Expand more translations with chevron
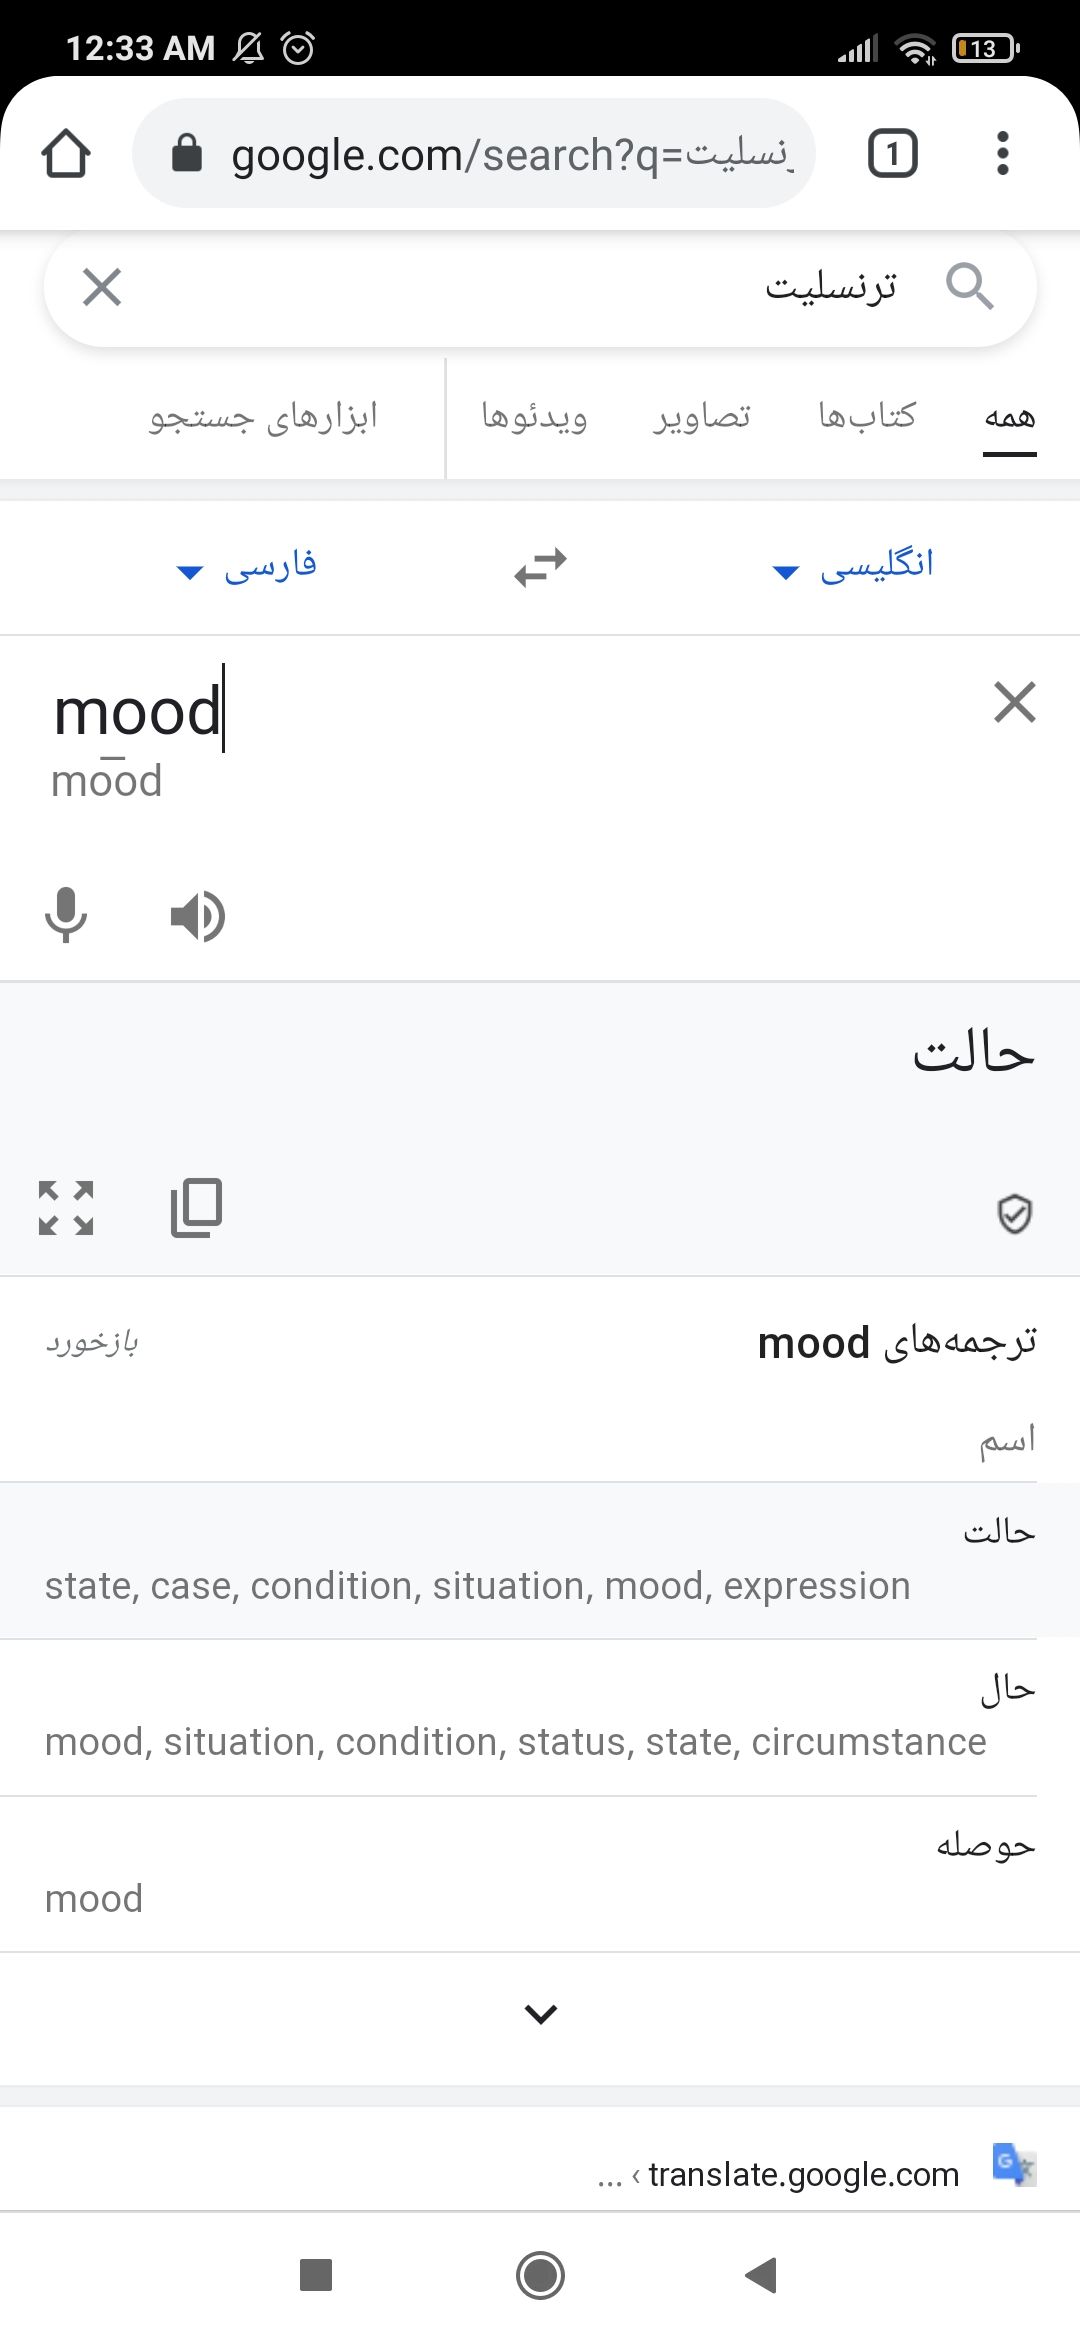 (x=540, y=2012)
